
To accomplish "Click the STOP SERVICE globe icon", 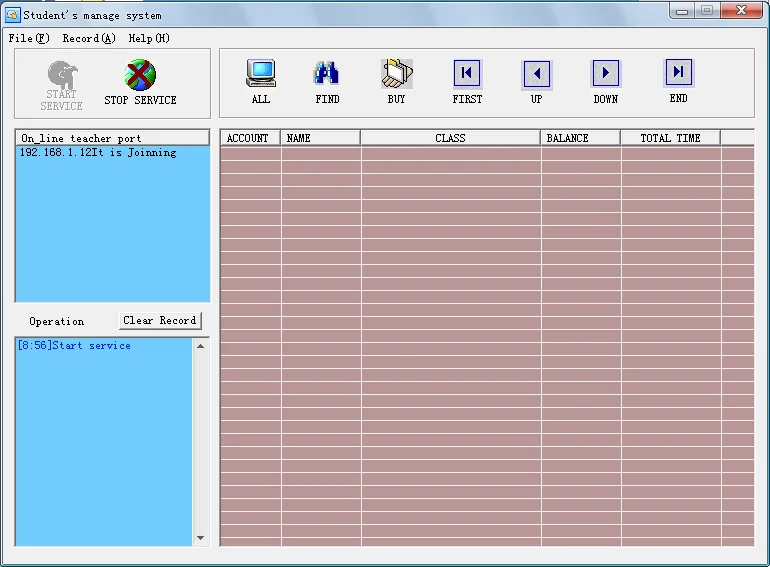I will (x=140, y=76).
